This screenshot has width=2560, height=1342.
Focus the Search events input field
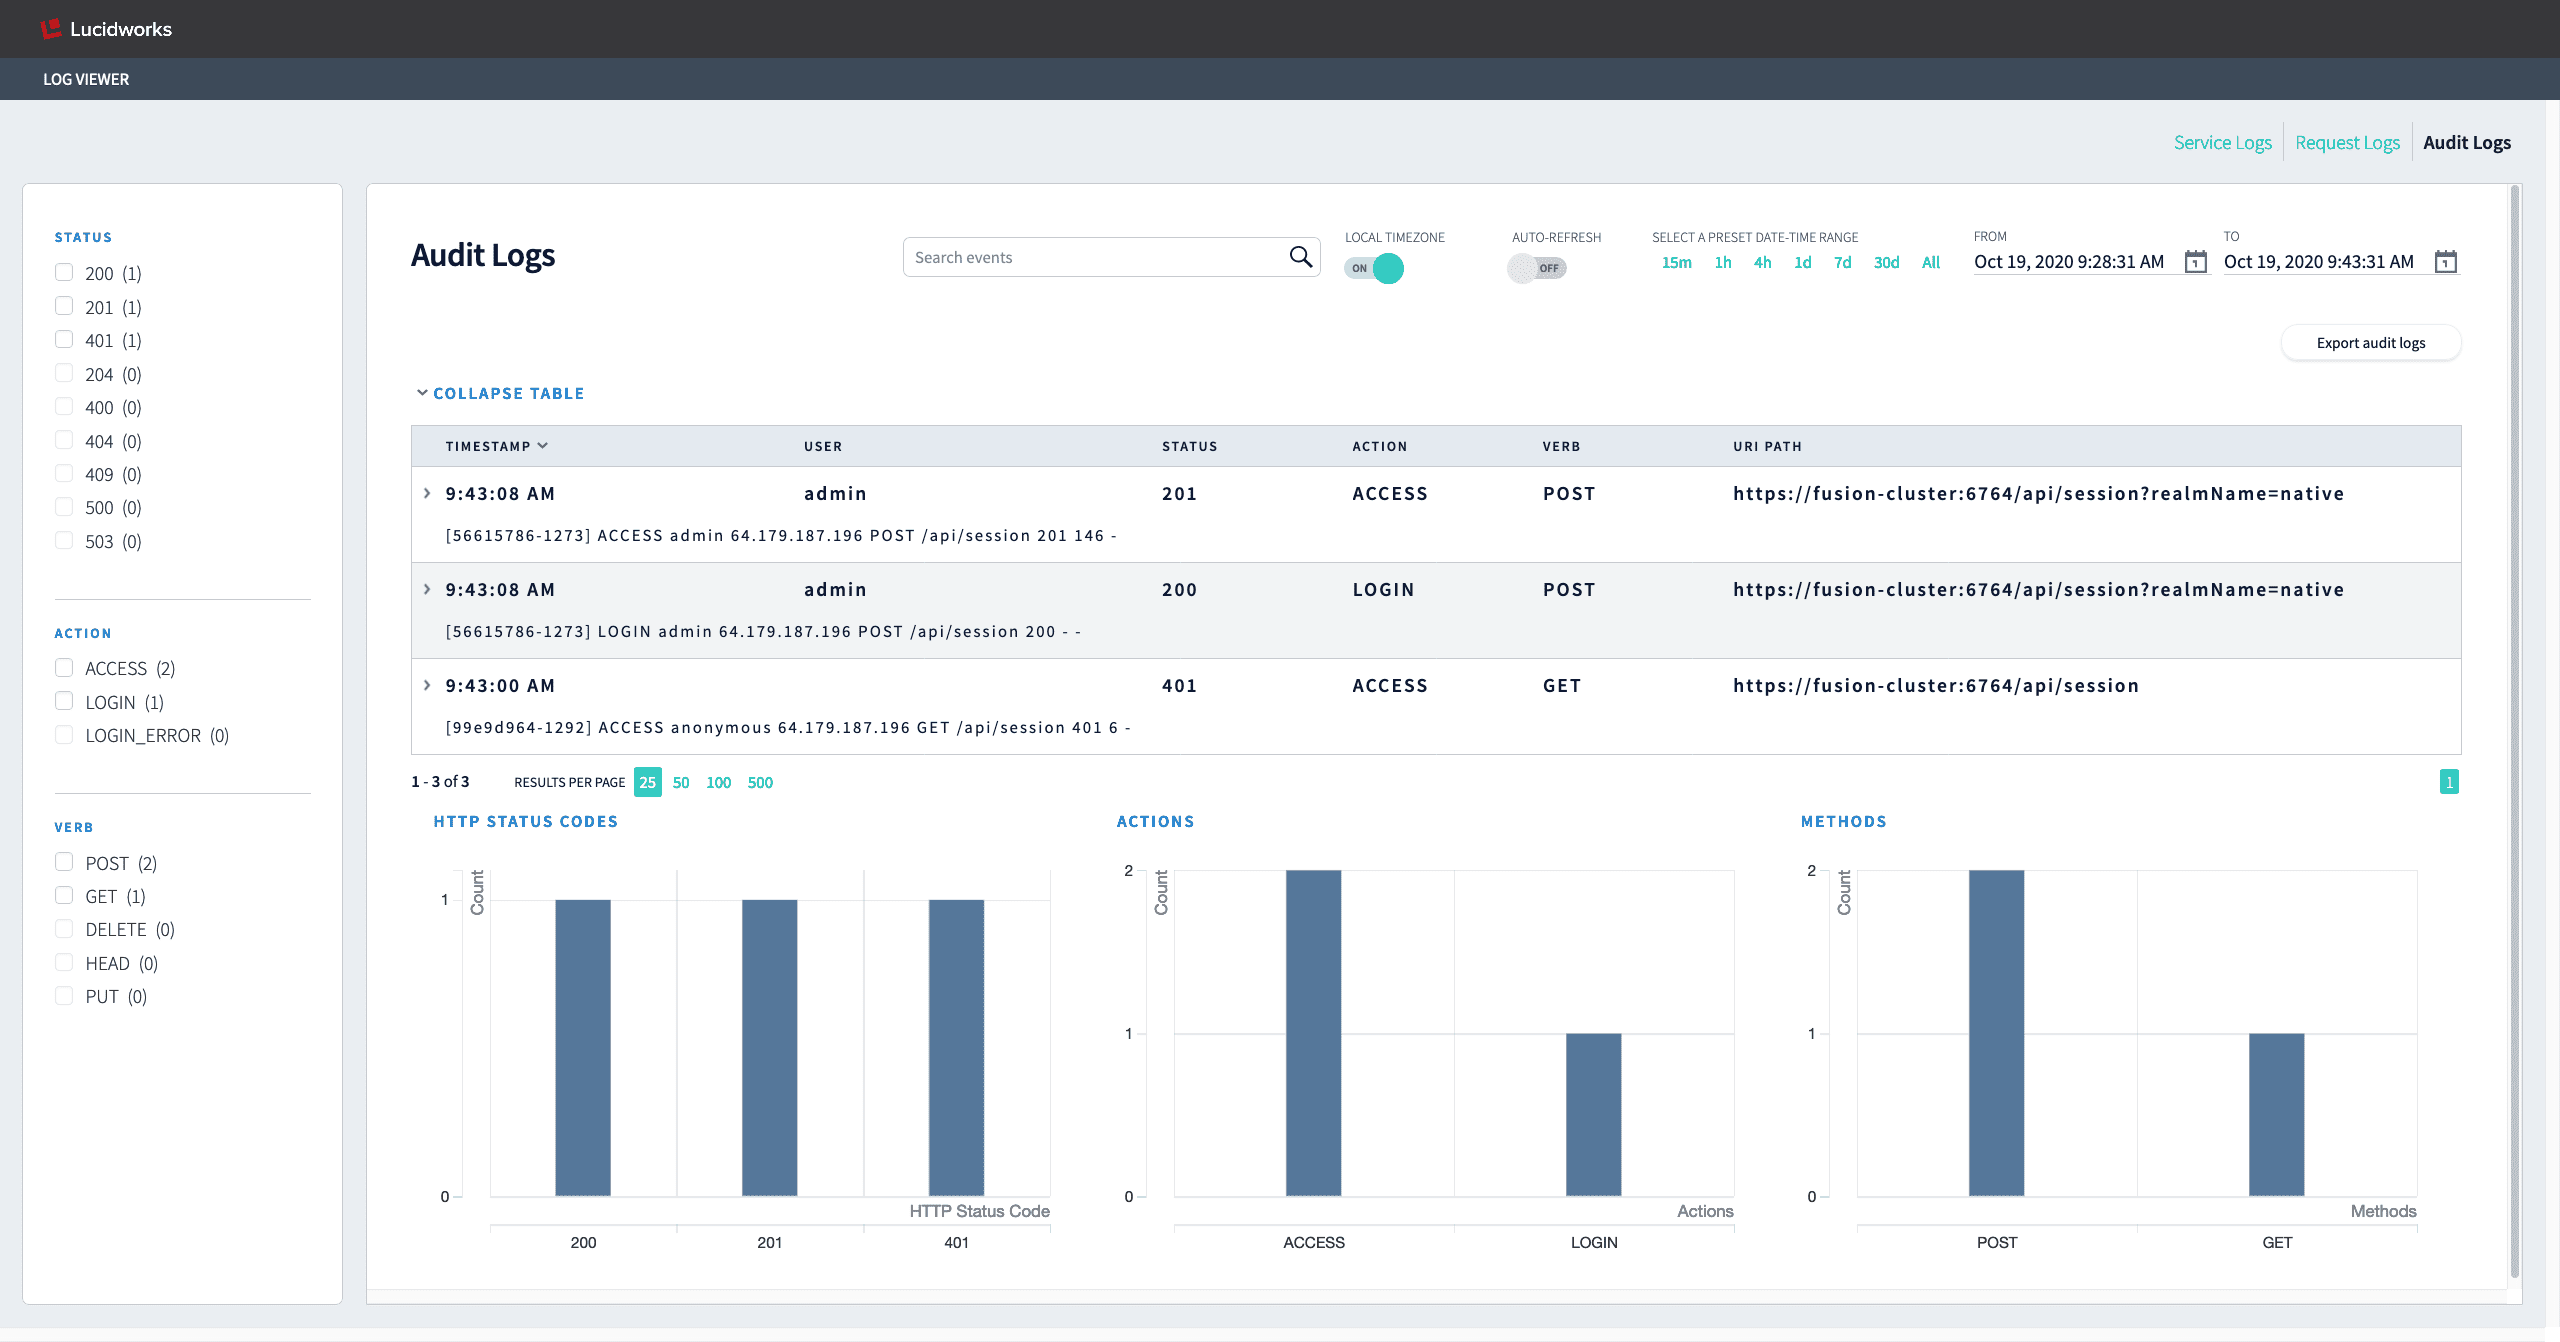tap(1095, 257)
